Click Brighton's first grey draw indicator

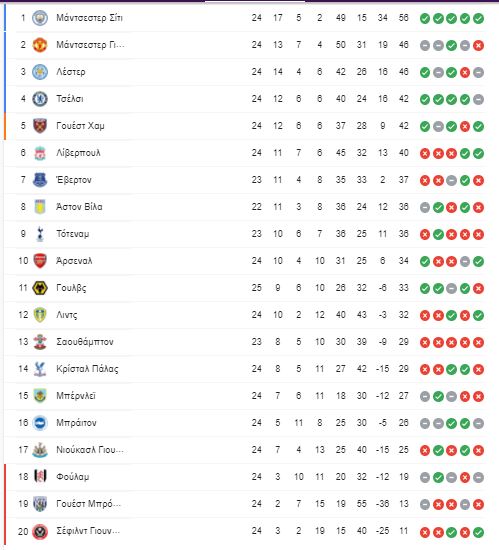point(425,423)
